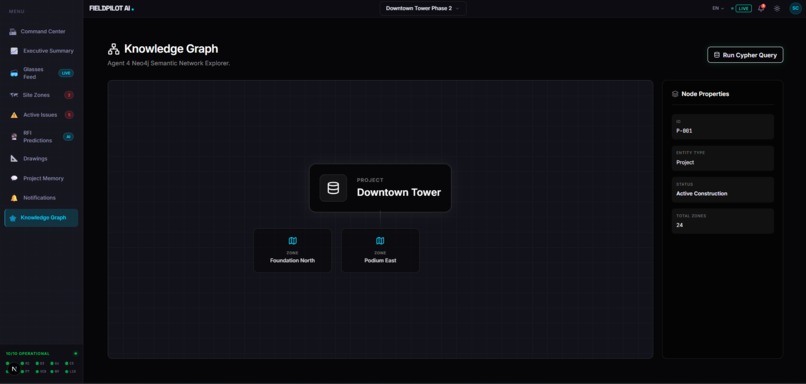The image size is (806, 384).
Task: Click the database icon on Downtown Tower node
Action: [333, 188]
